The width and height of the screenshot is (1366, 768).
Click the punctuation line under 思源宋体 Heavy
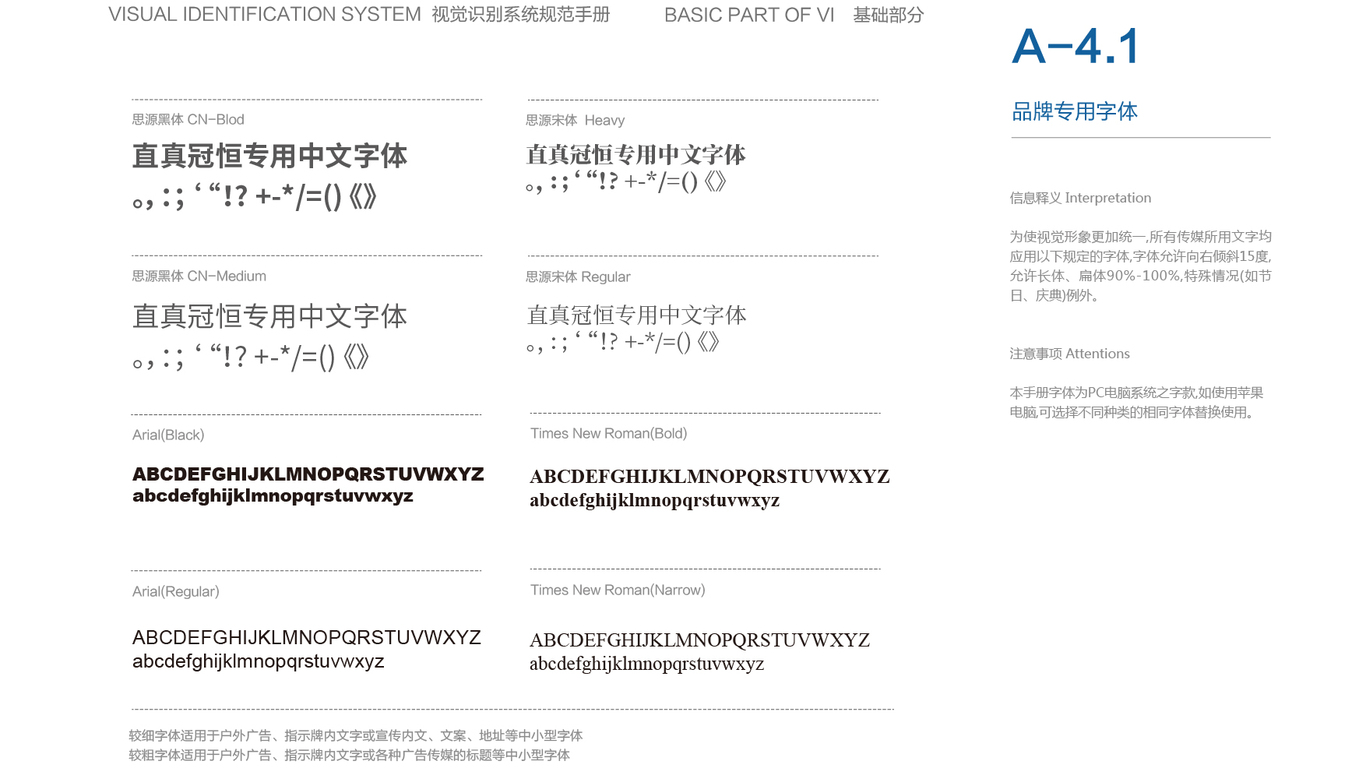626,182
